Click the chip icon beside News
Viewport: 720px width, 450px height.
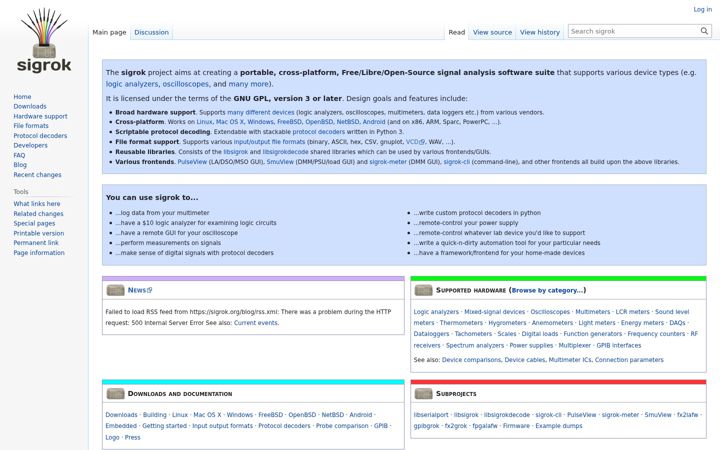(115, 290)
